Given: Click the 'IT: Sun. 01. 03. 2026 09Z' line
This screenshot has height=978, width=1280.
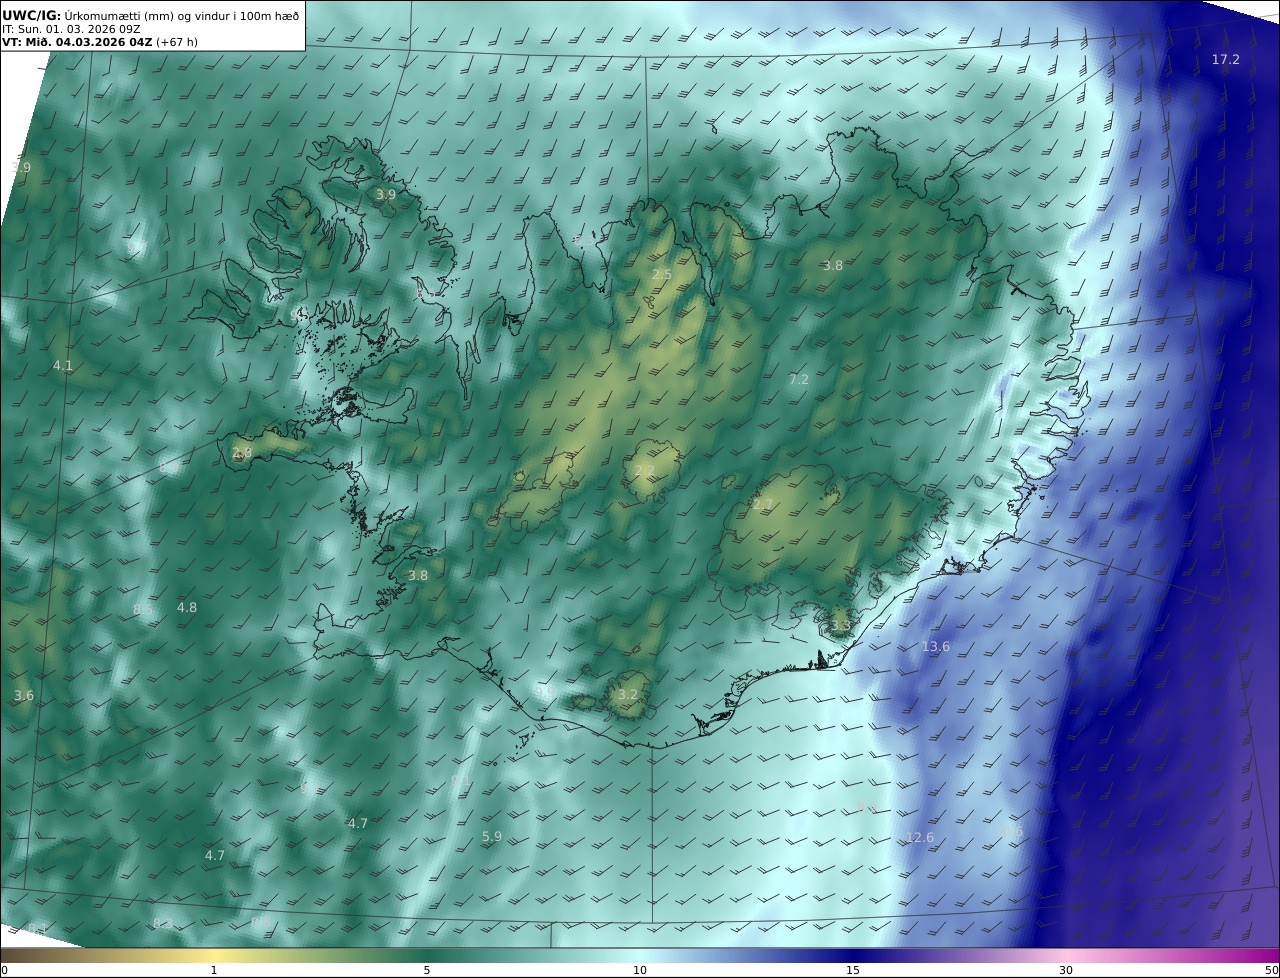Looking at the screenshot, I should 71,29.
